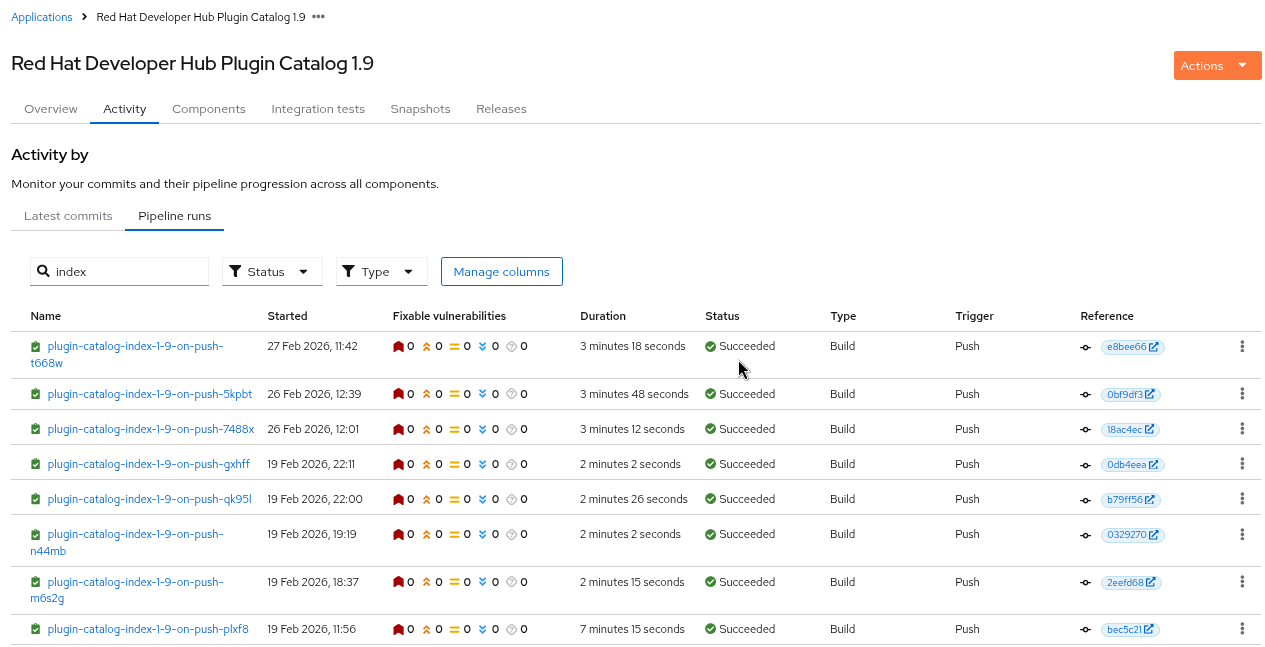Open kebab menu for plugin-catalog-index-1-9-on-push-5kpbt row
Viewport: 1265px width, 647px height.
pyautogui.click(x=1242, y=394)
